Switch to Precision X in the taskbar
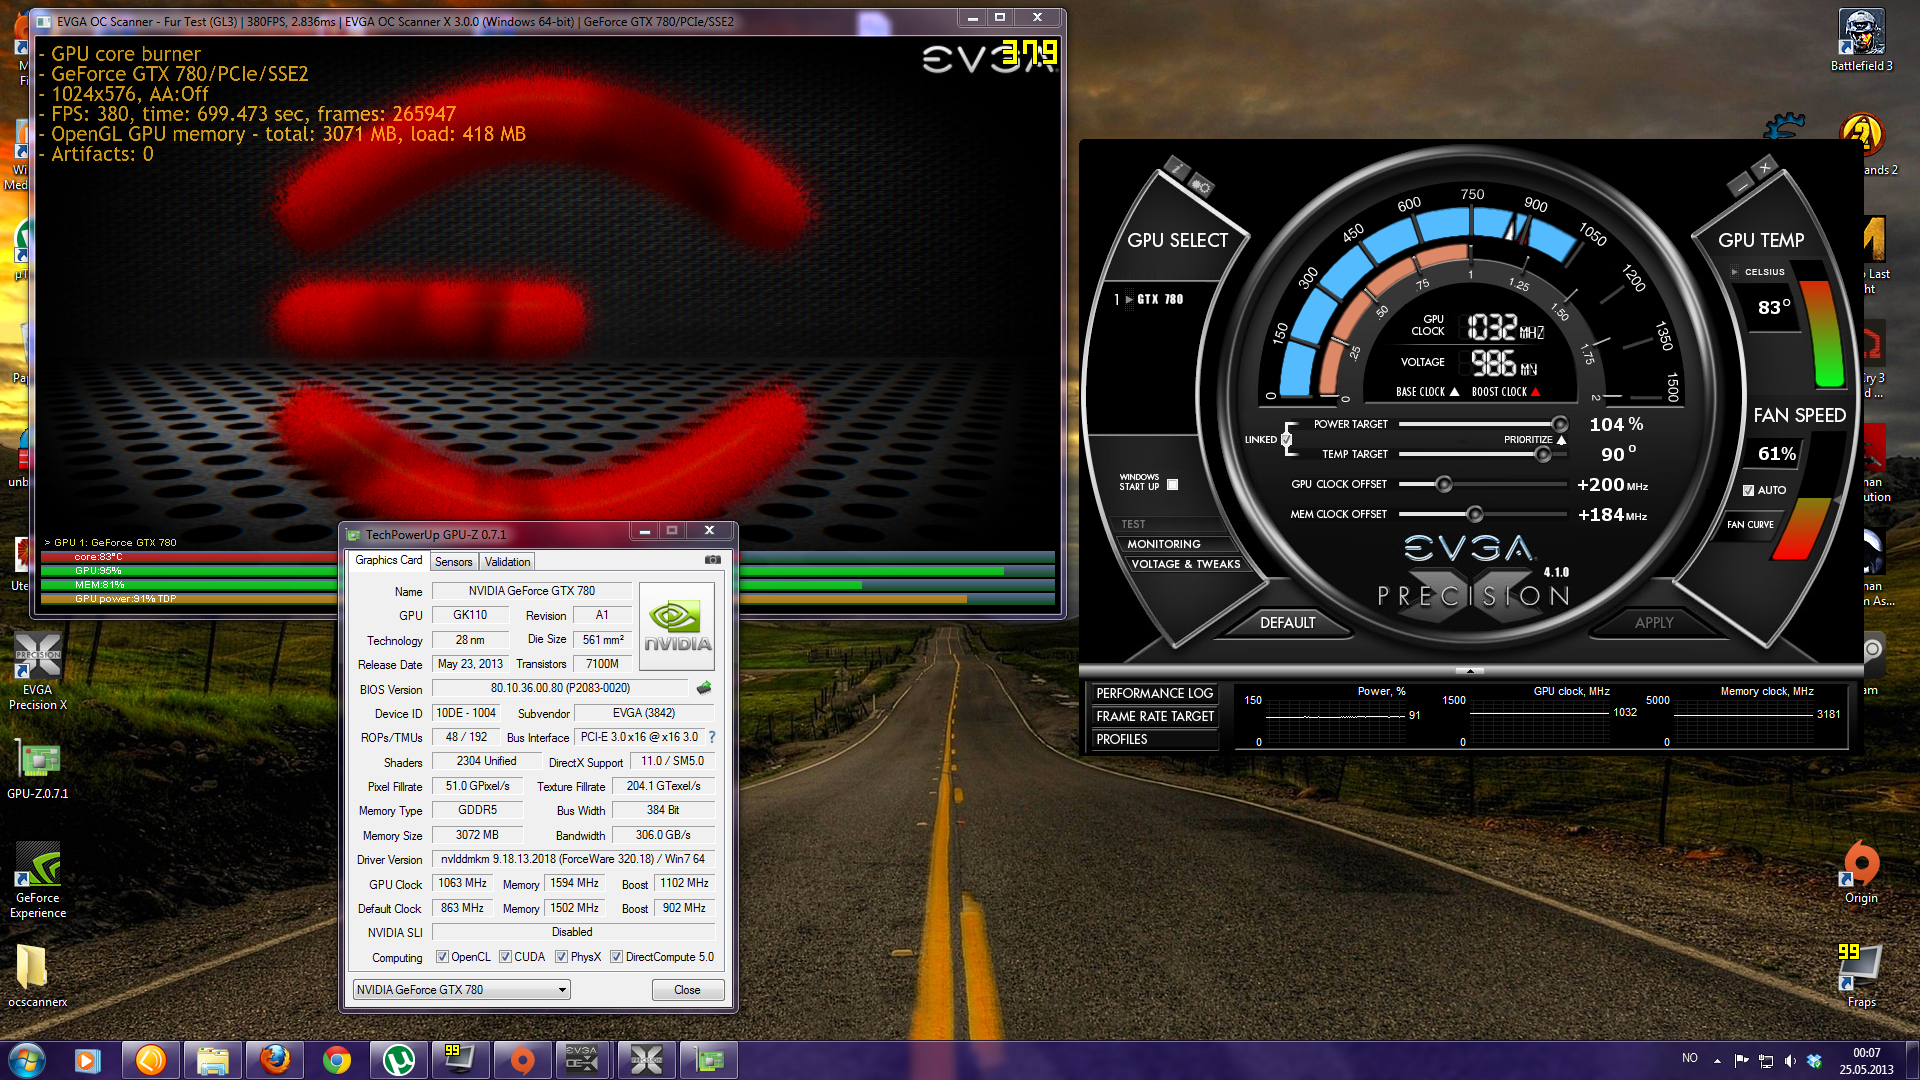Screen dimensions: 1920x1080 646,1060
